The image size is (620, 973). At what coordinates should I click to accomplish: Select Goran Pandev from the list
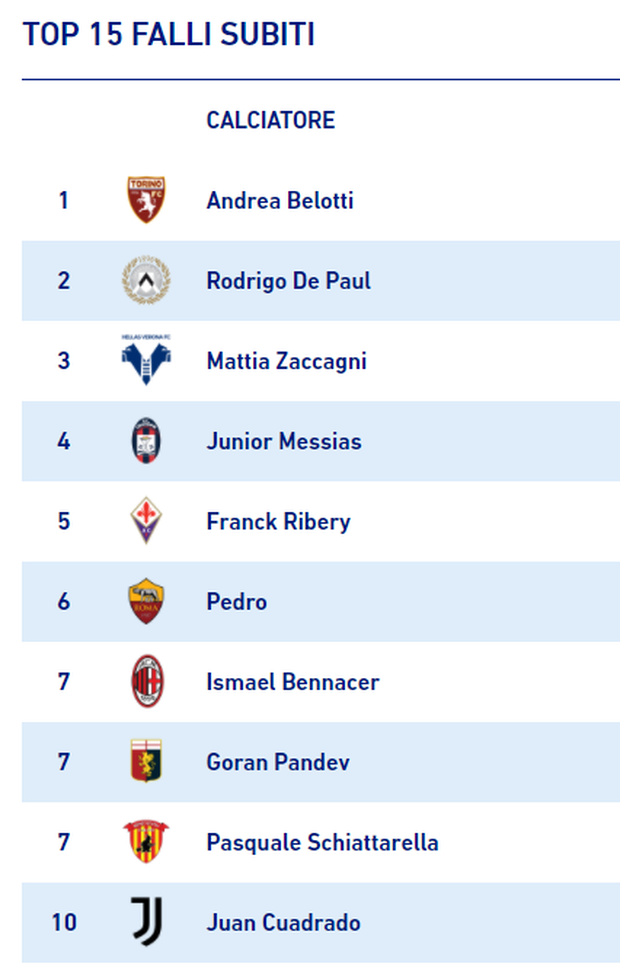click(x=278, y=762)
